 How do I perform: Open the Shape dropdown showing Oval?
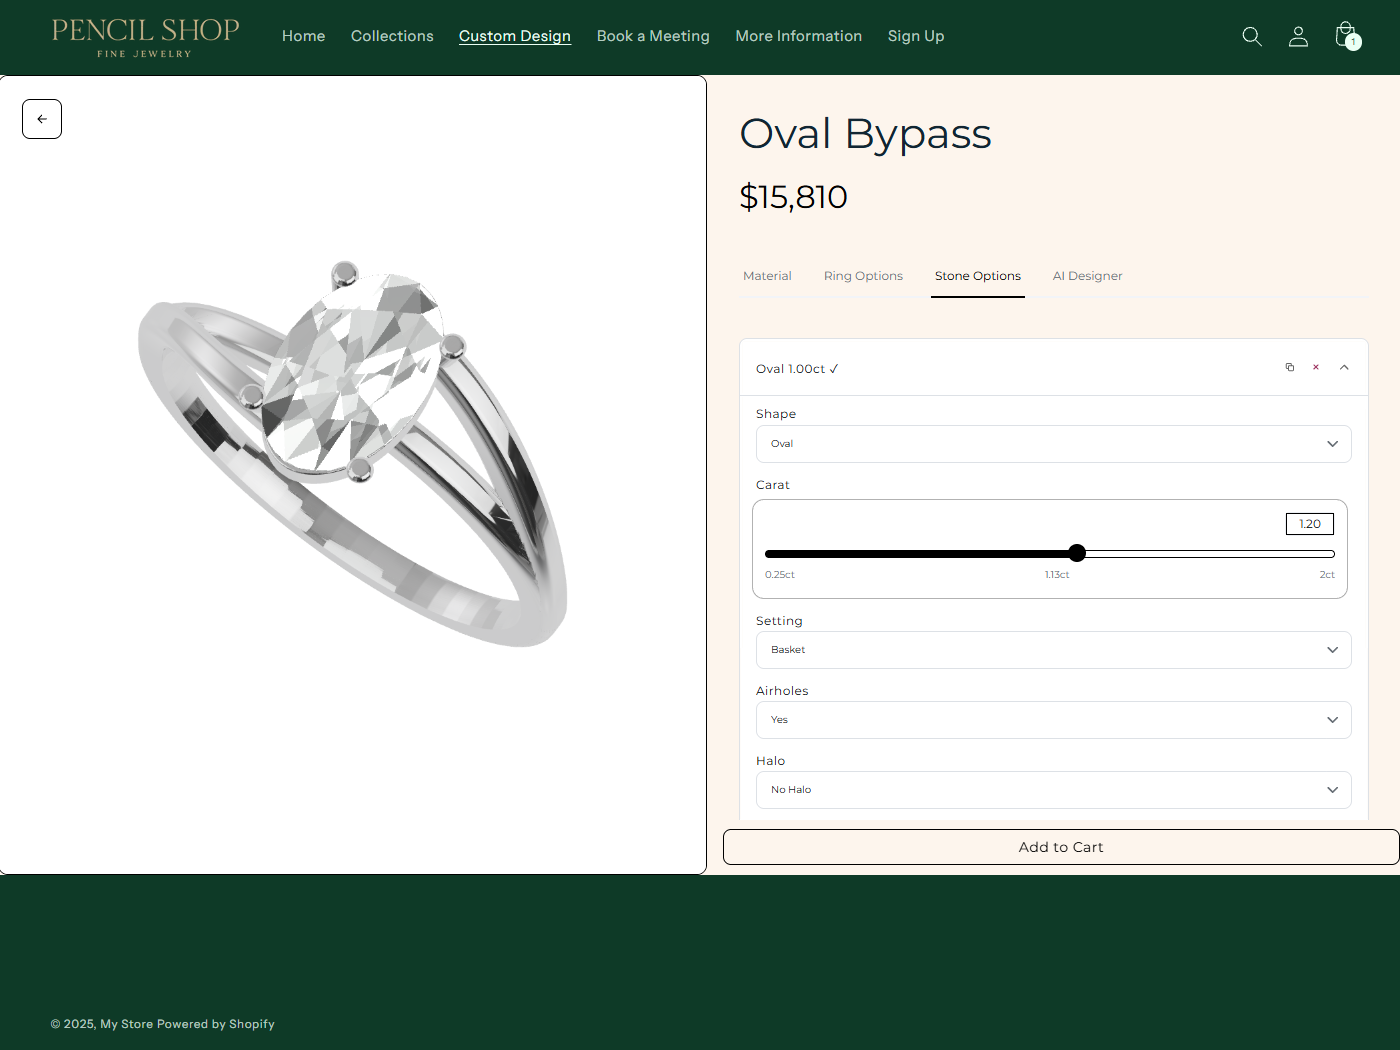[x=1053, y=444]
